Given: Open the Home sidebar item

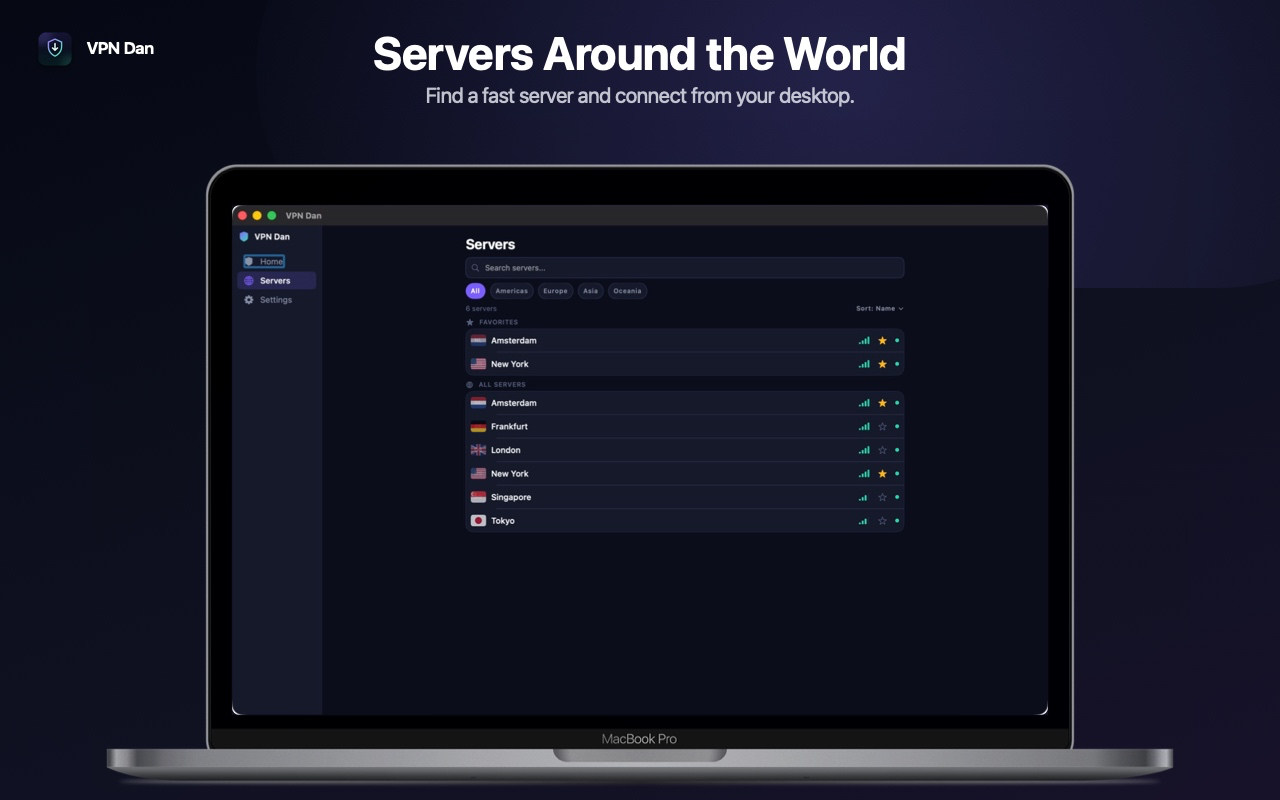Looking at the screenshot, I should (264, 261).
